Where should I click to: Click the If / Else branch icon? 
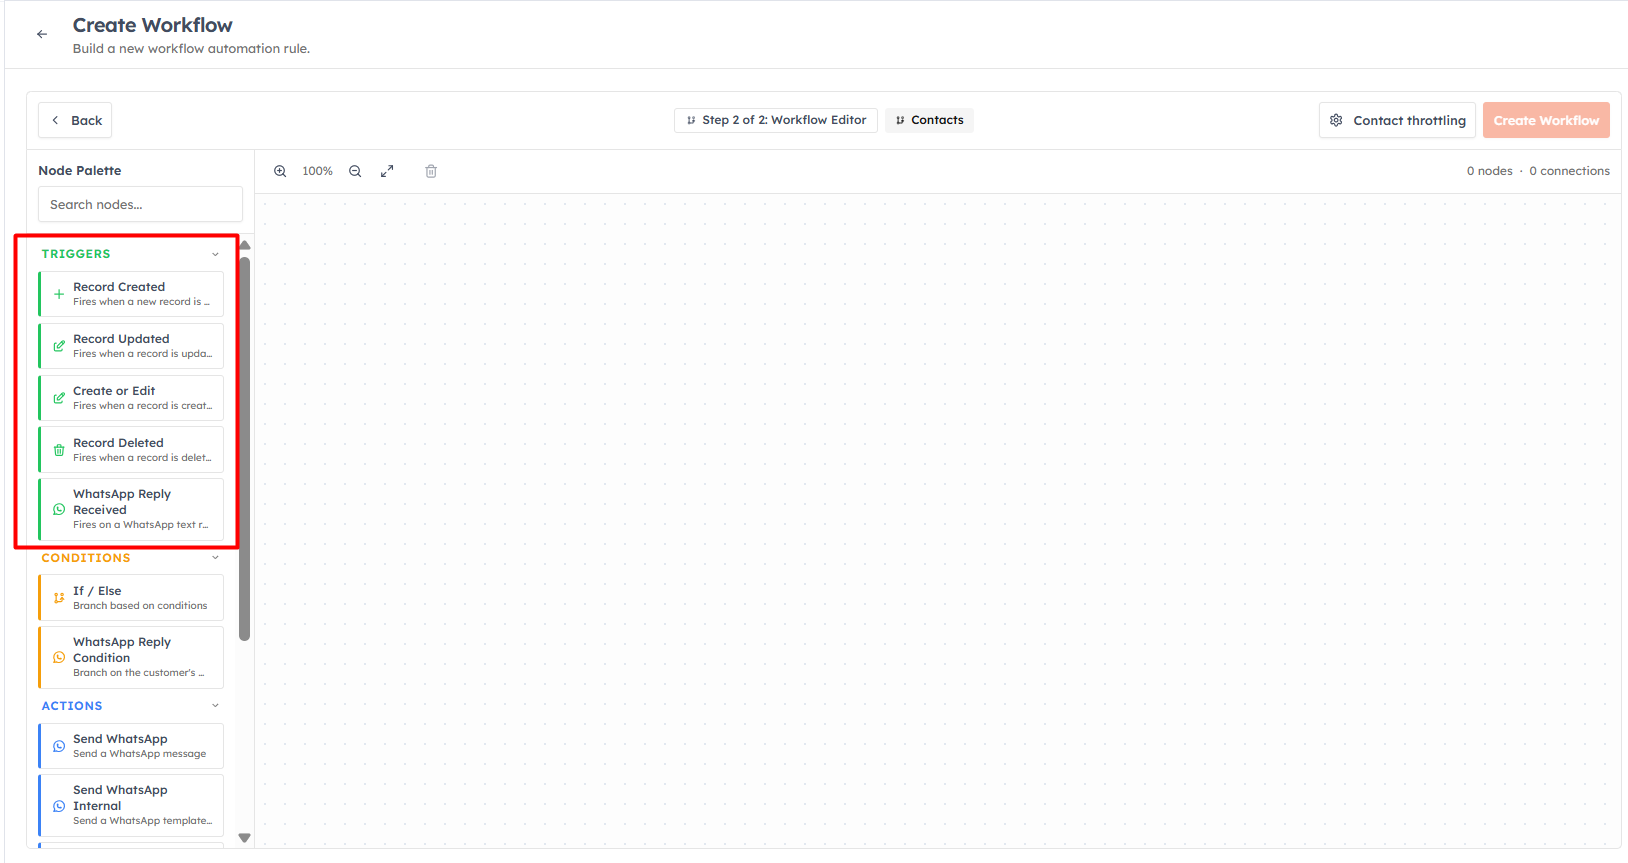coord(59,598)
